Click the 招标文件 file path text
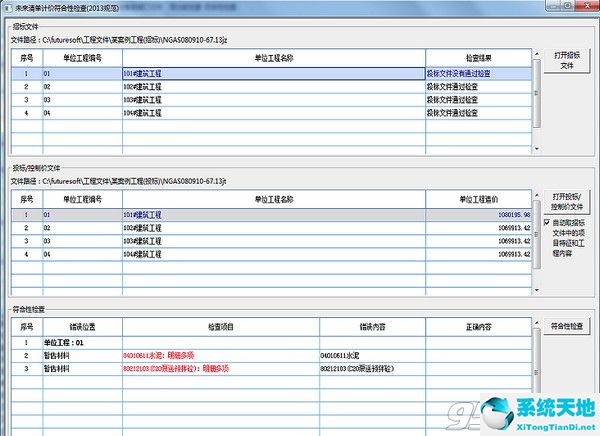The width and height of the screenshot is (600, 436). (119, 40)
